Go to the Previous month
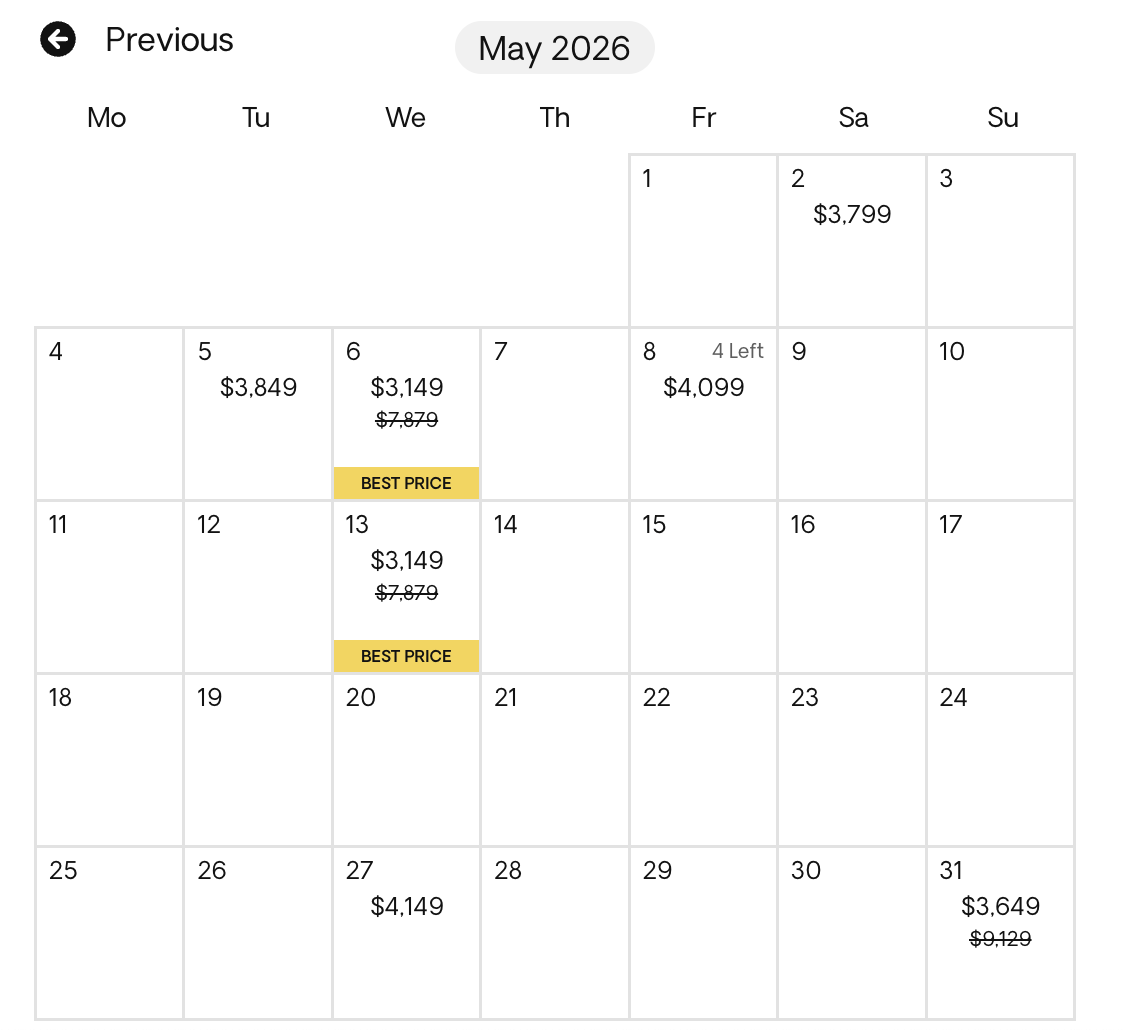The width and height of the screenshot is (1124, 1030). point(136,39)
